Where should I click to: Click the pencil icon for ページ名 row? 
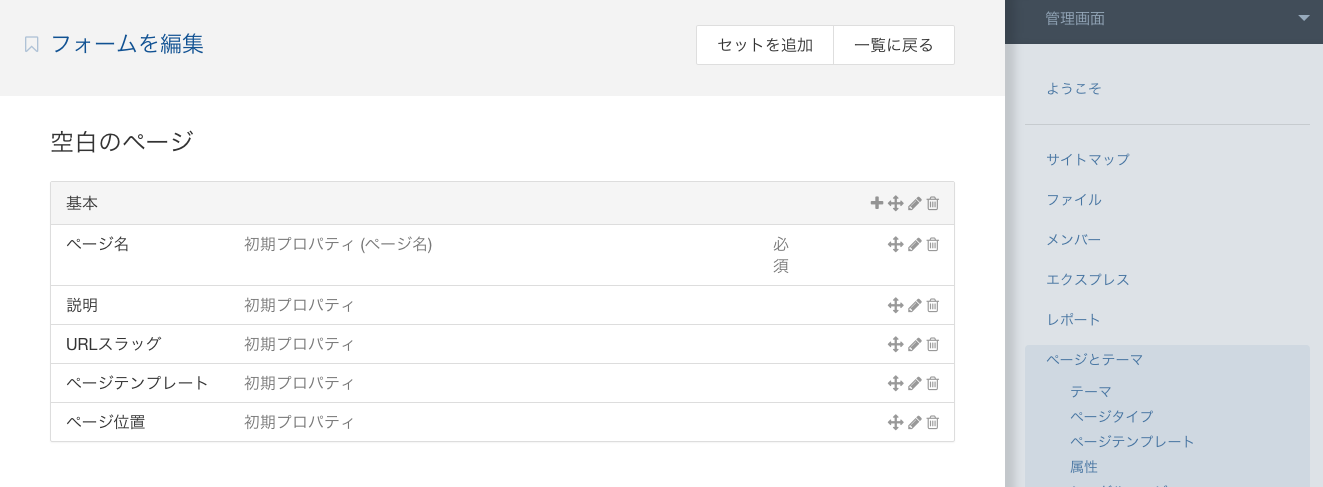915,244
